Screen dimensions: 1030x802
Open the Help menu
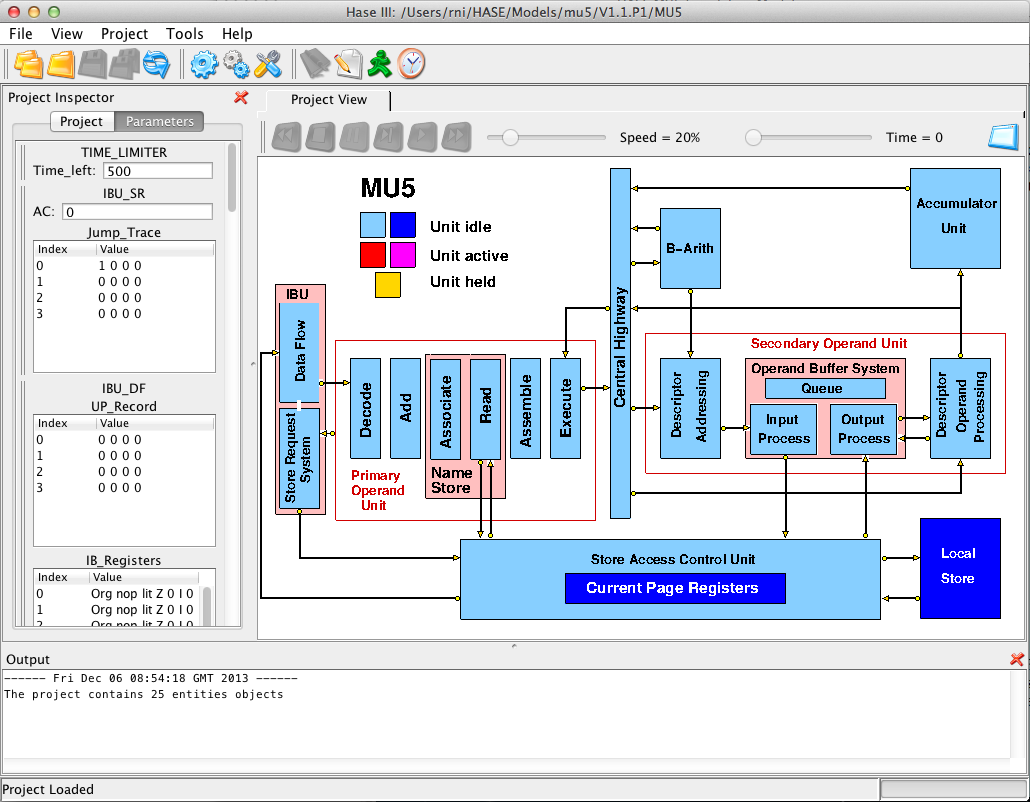click(x=237, y=33)
